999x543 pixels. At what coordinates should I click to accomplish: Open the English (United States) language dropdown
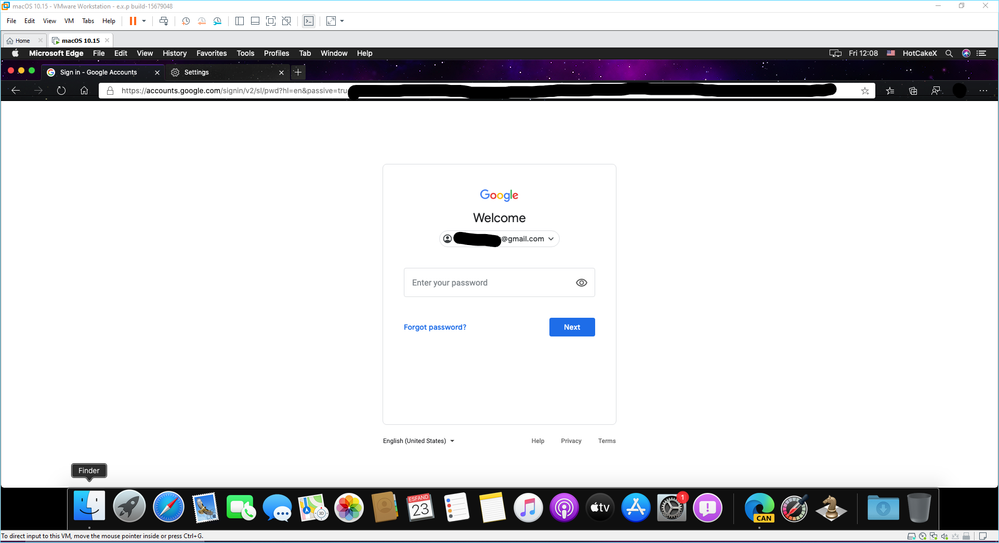click(419, 441)
